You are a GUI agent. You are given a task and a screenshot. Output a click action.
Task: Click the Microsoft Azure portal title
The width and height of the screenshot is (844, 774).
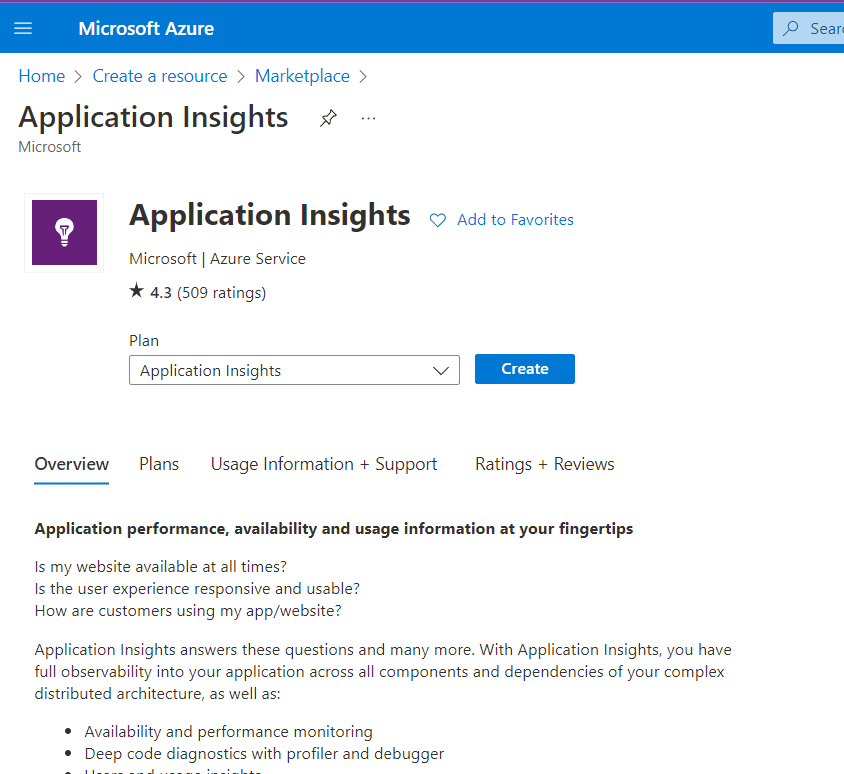(x=146, y=28)
